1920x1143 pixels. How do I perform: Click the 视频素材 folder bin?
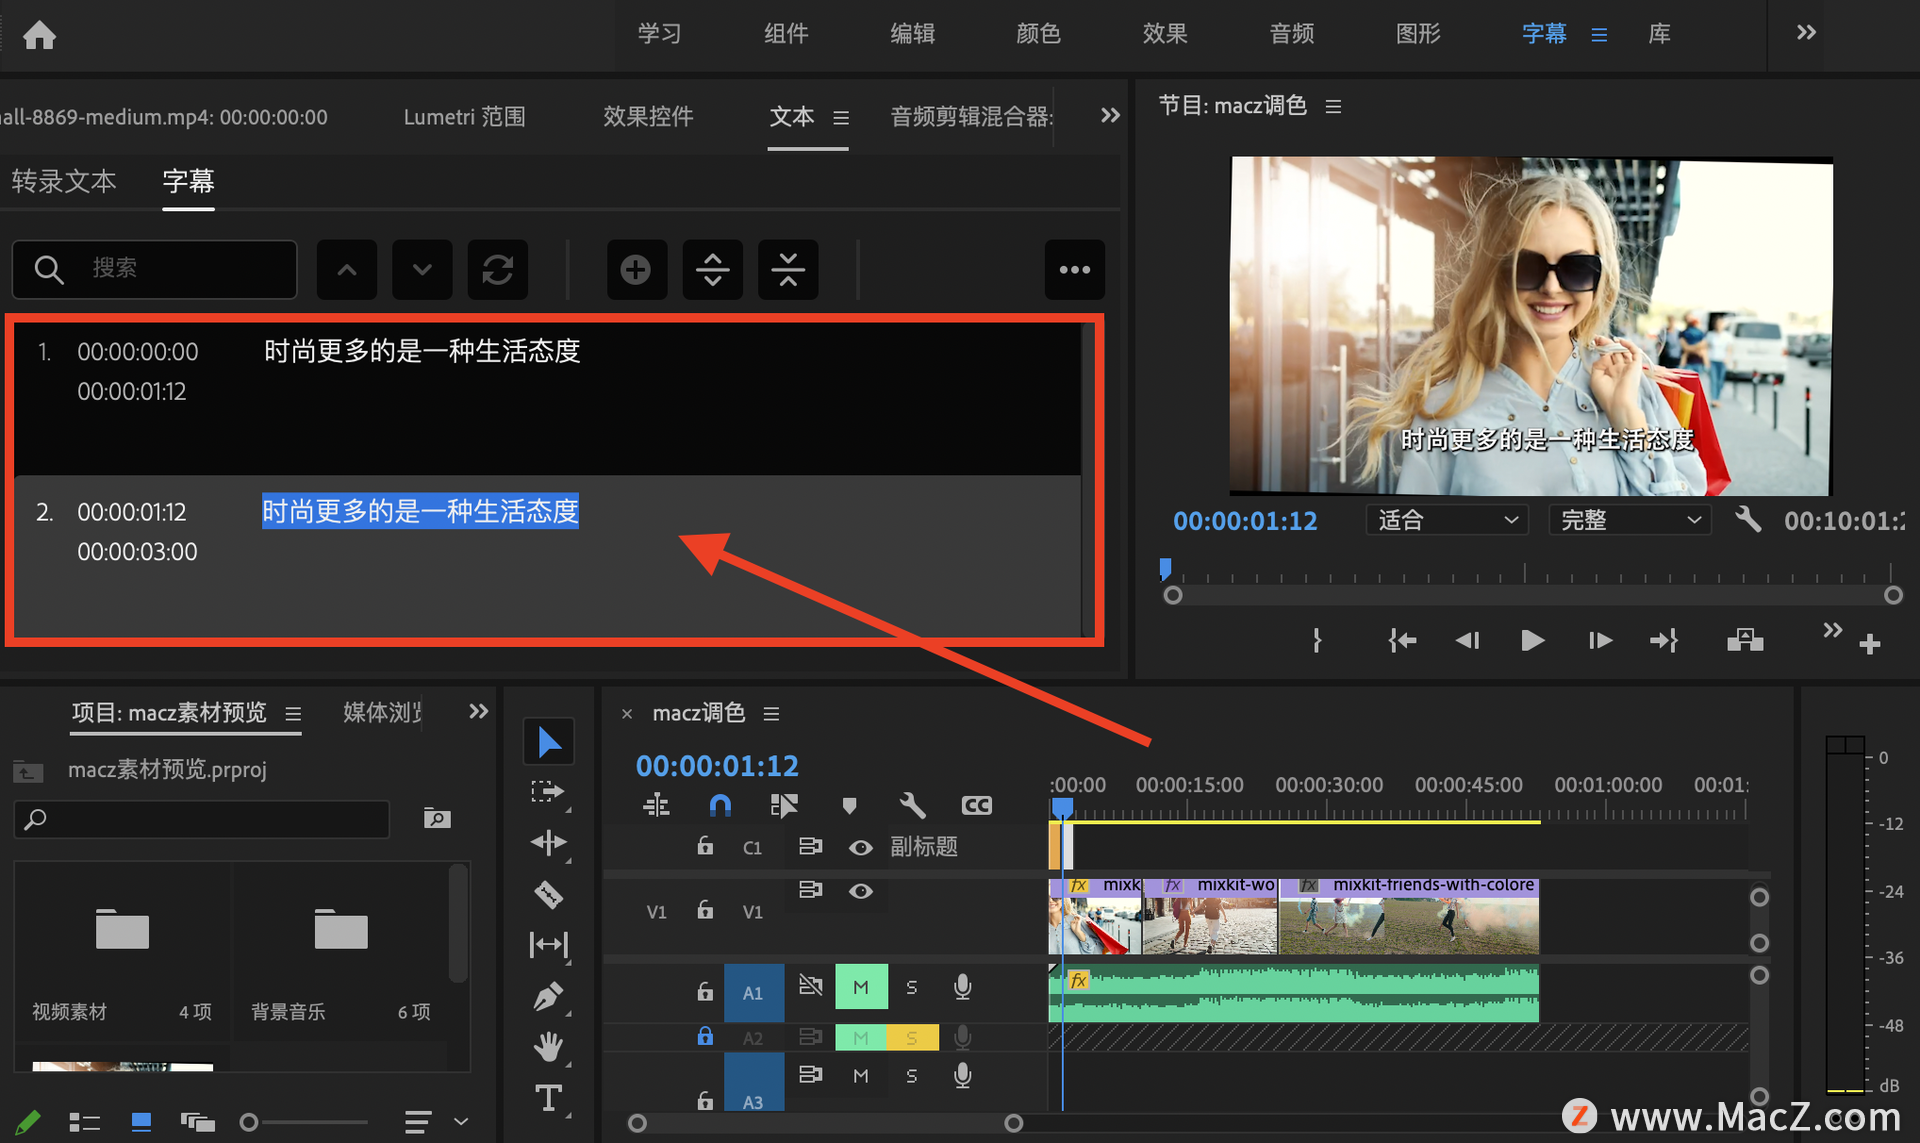tap(122, 930)
